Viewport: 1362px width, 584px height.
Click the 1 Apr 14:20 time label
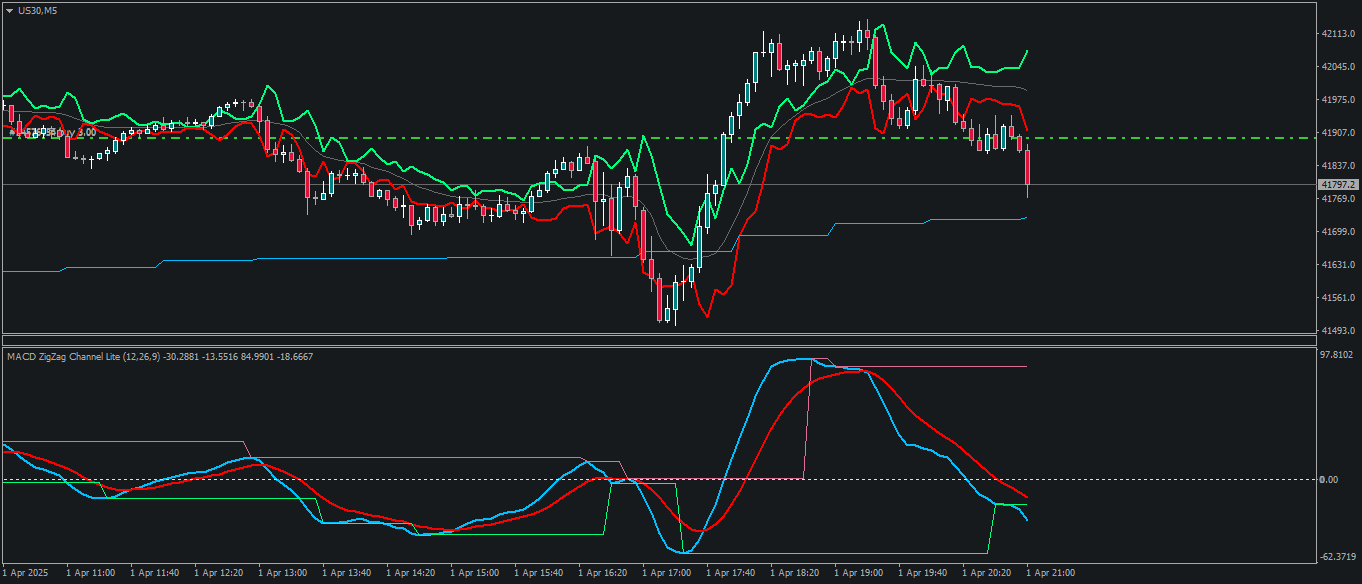(x=410, y=573)
